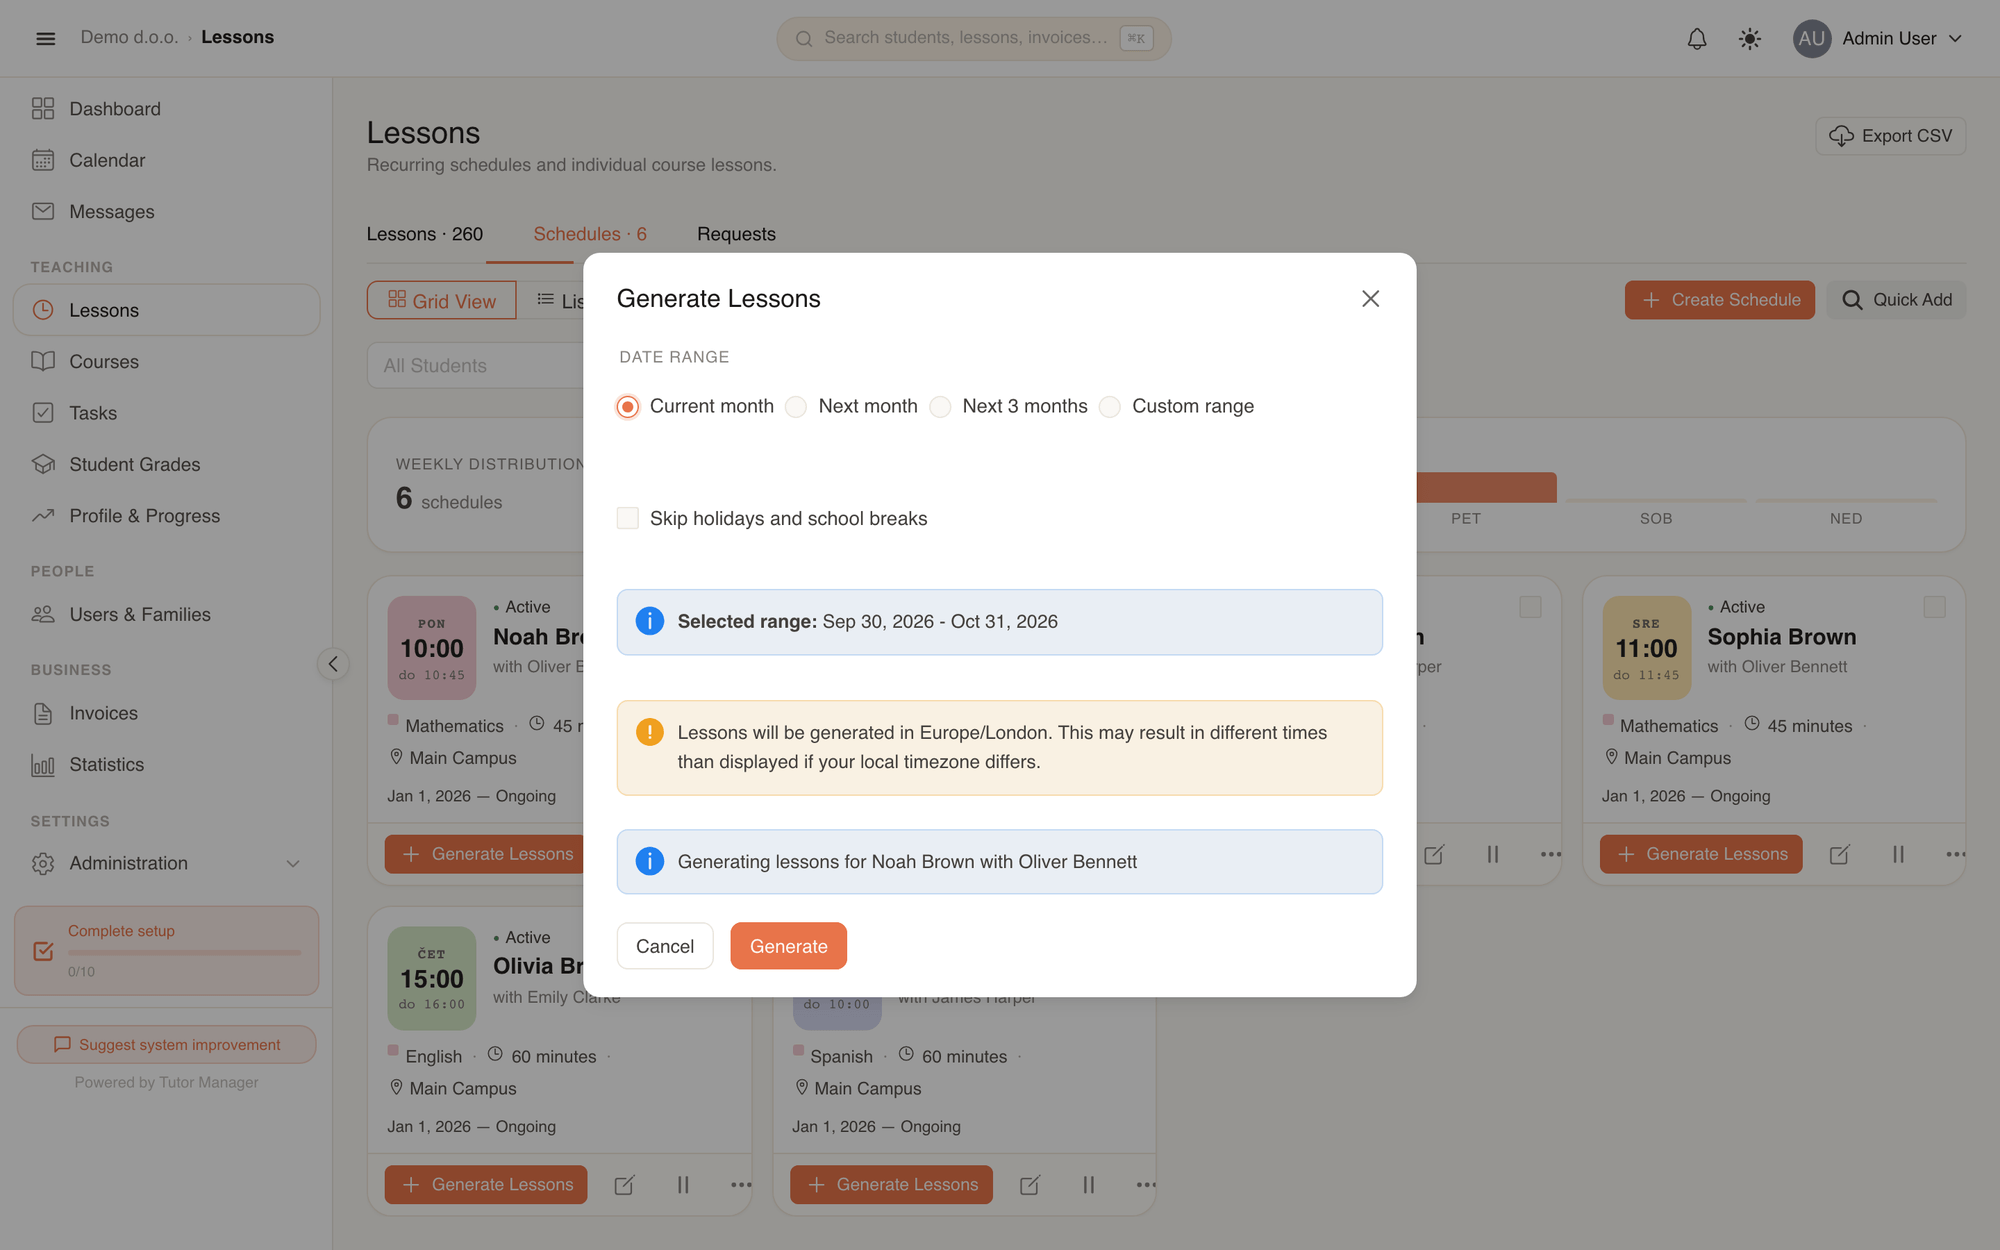The image size is (2000, 1250).
Task: Click the Complete setup progress bar
Action: (x=184, y=952)
